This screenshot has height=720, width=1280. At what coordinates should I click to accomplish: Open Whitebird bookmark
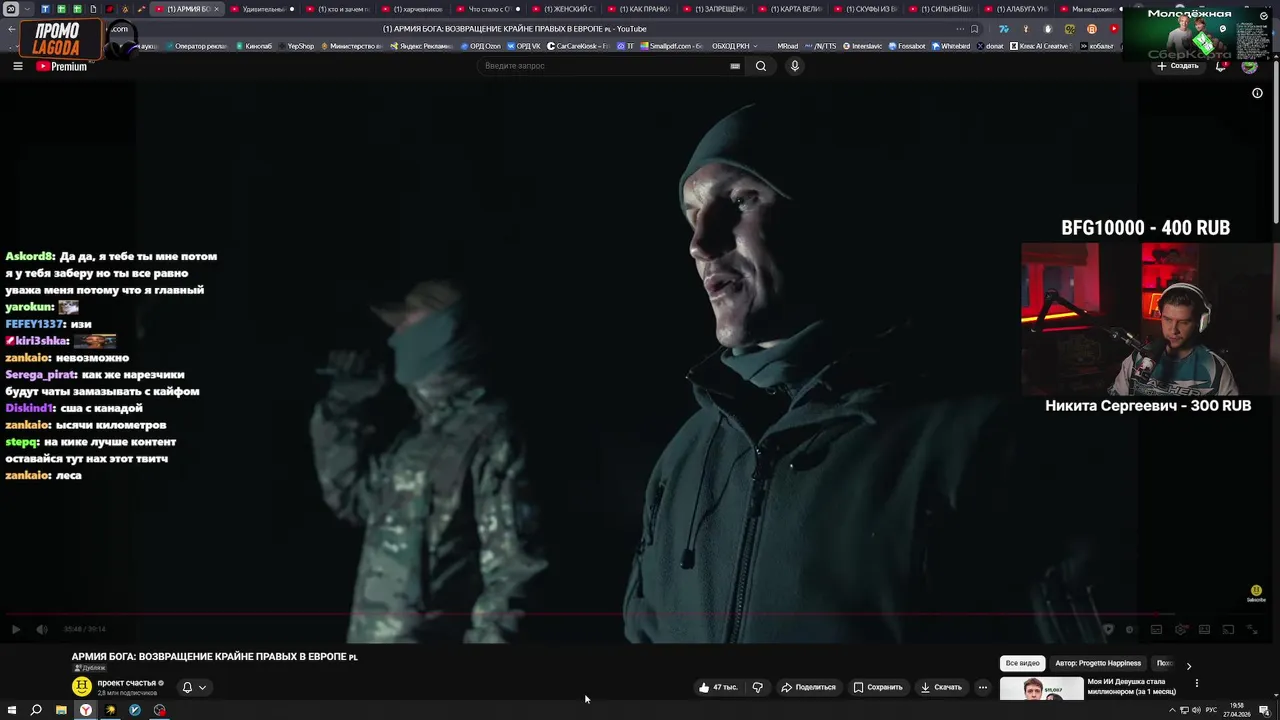tap(950, 46)
